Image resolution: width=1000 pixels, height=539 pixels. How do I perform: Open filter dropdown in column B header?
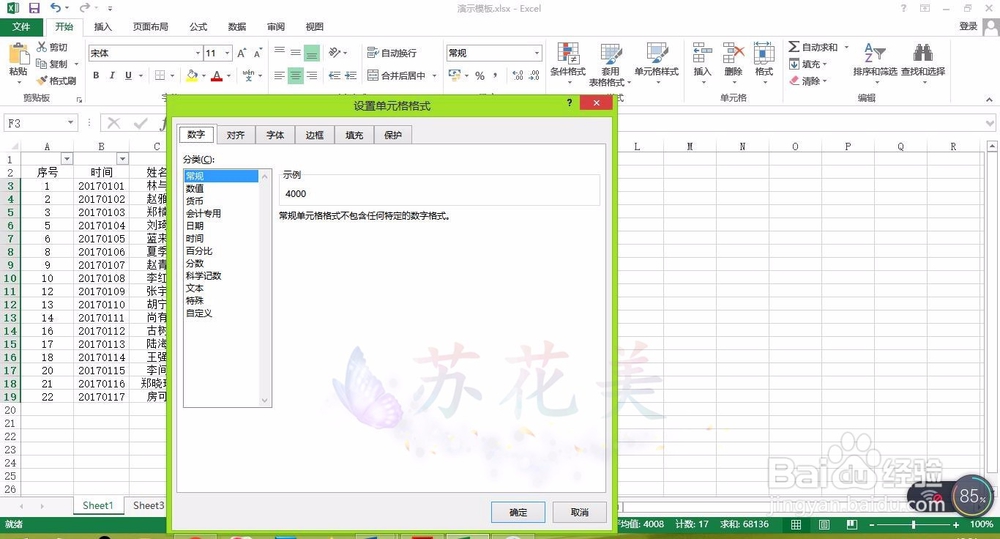[122, 159]
